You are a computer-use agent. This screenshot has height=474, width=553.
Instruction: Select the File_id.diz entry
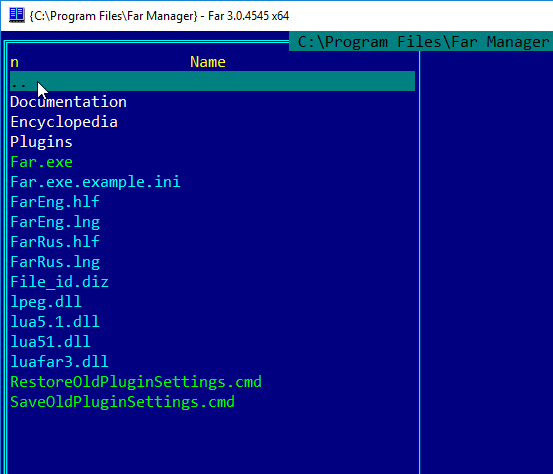click(59, 282)
